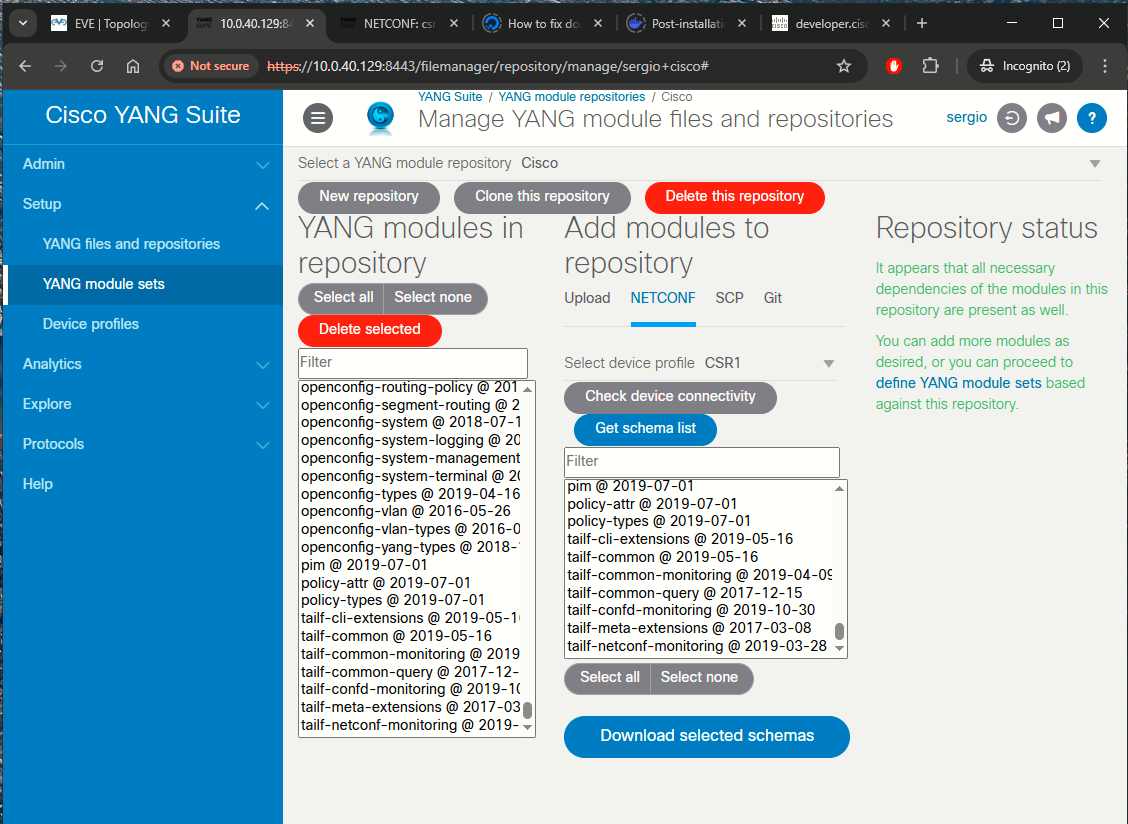Open the Incognito (2) profile indicator
This screenshot has width=1128, height=824.
tap(1024, 66)
